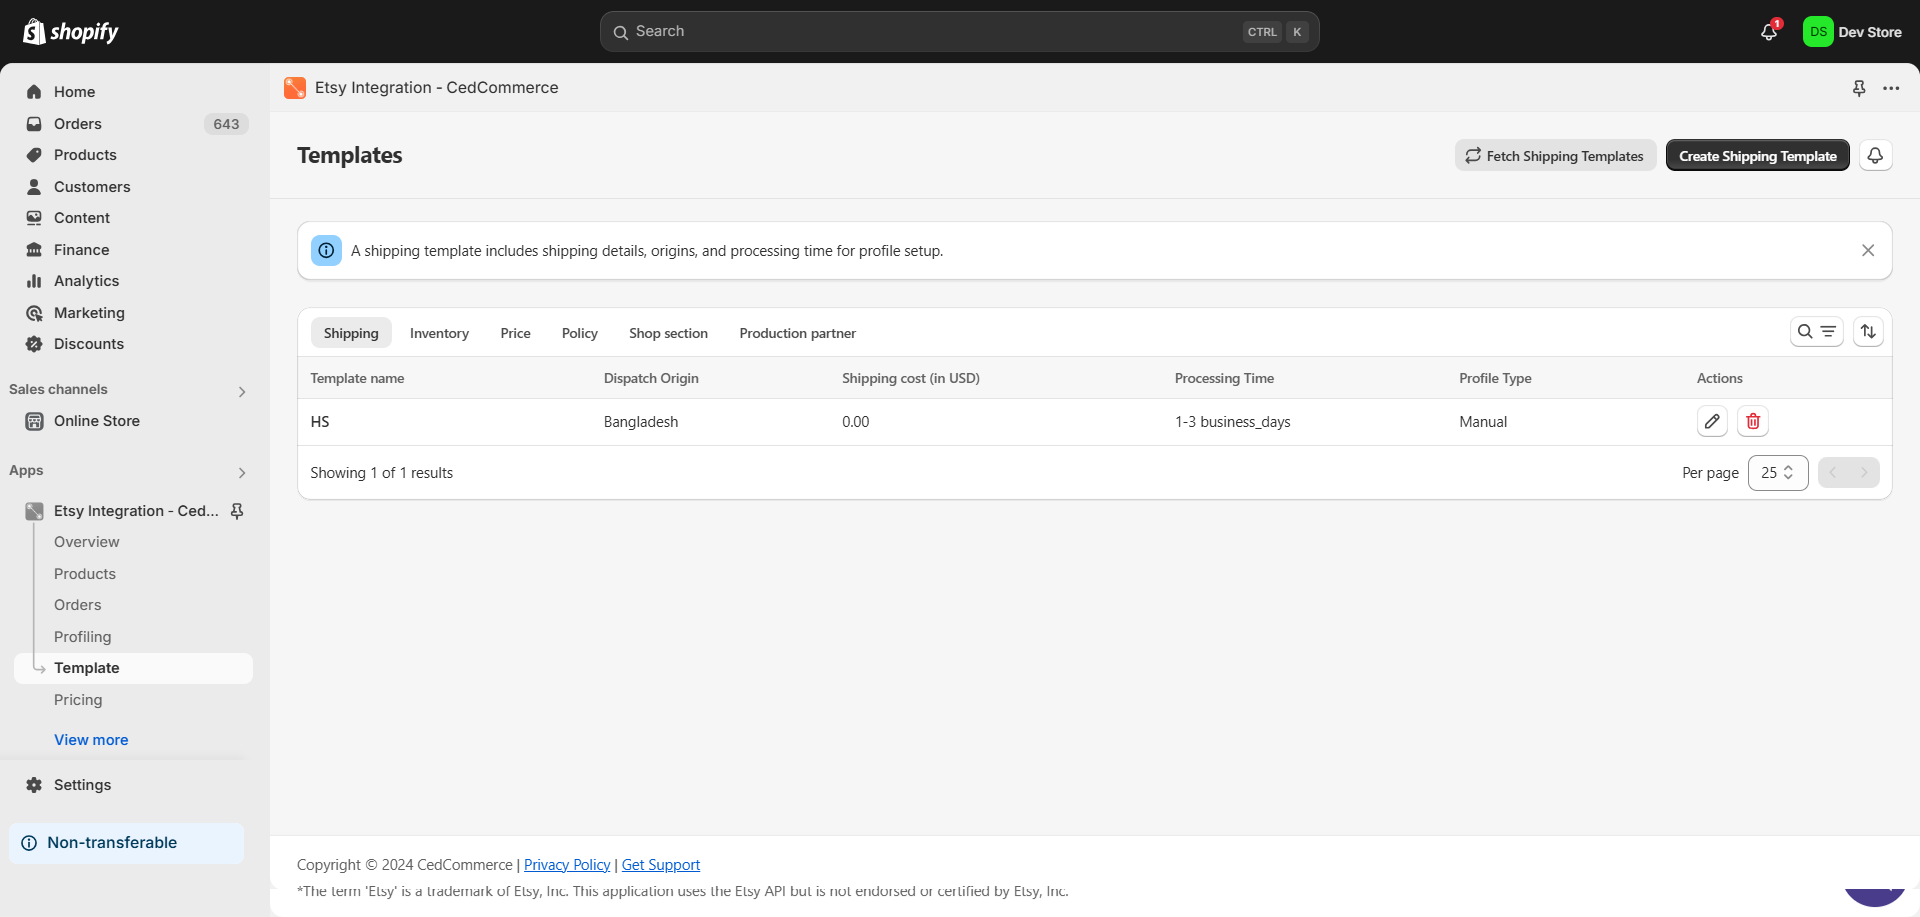
Task: Open Content in the sidebar
Action: pos(82,218)
